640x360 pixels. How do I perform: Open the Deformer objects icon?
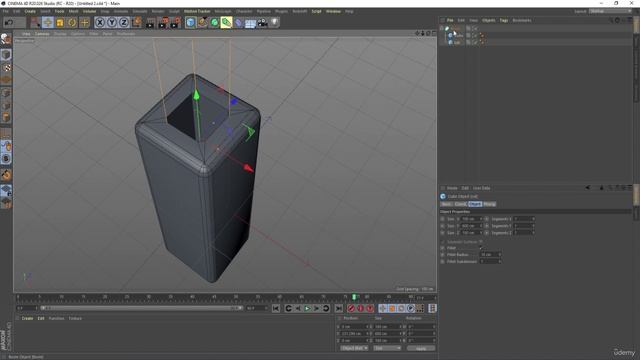238,22
